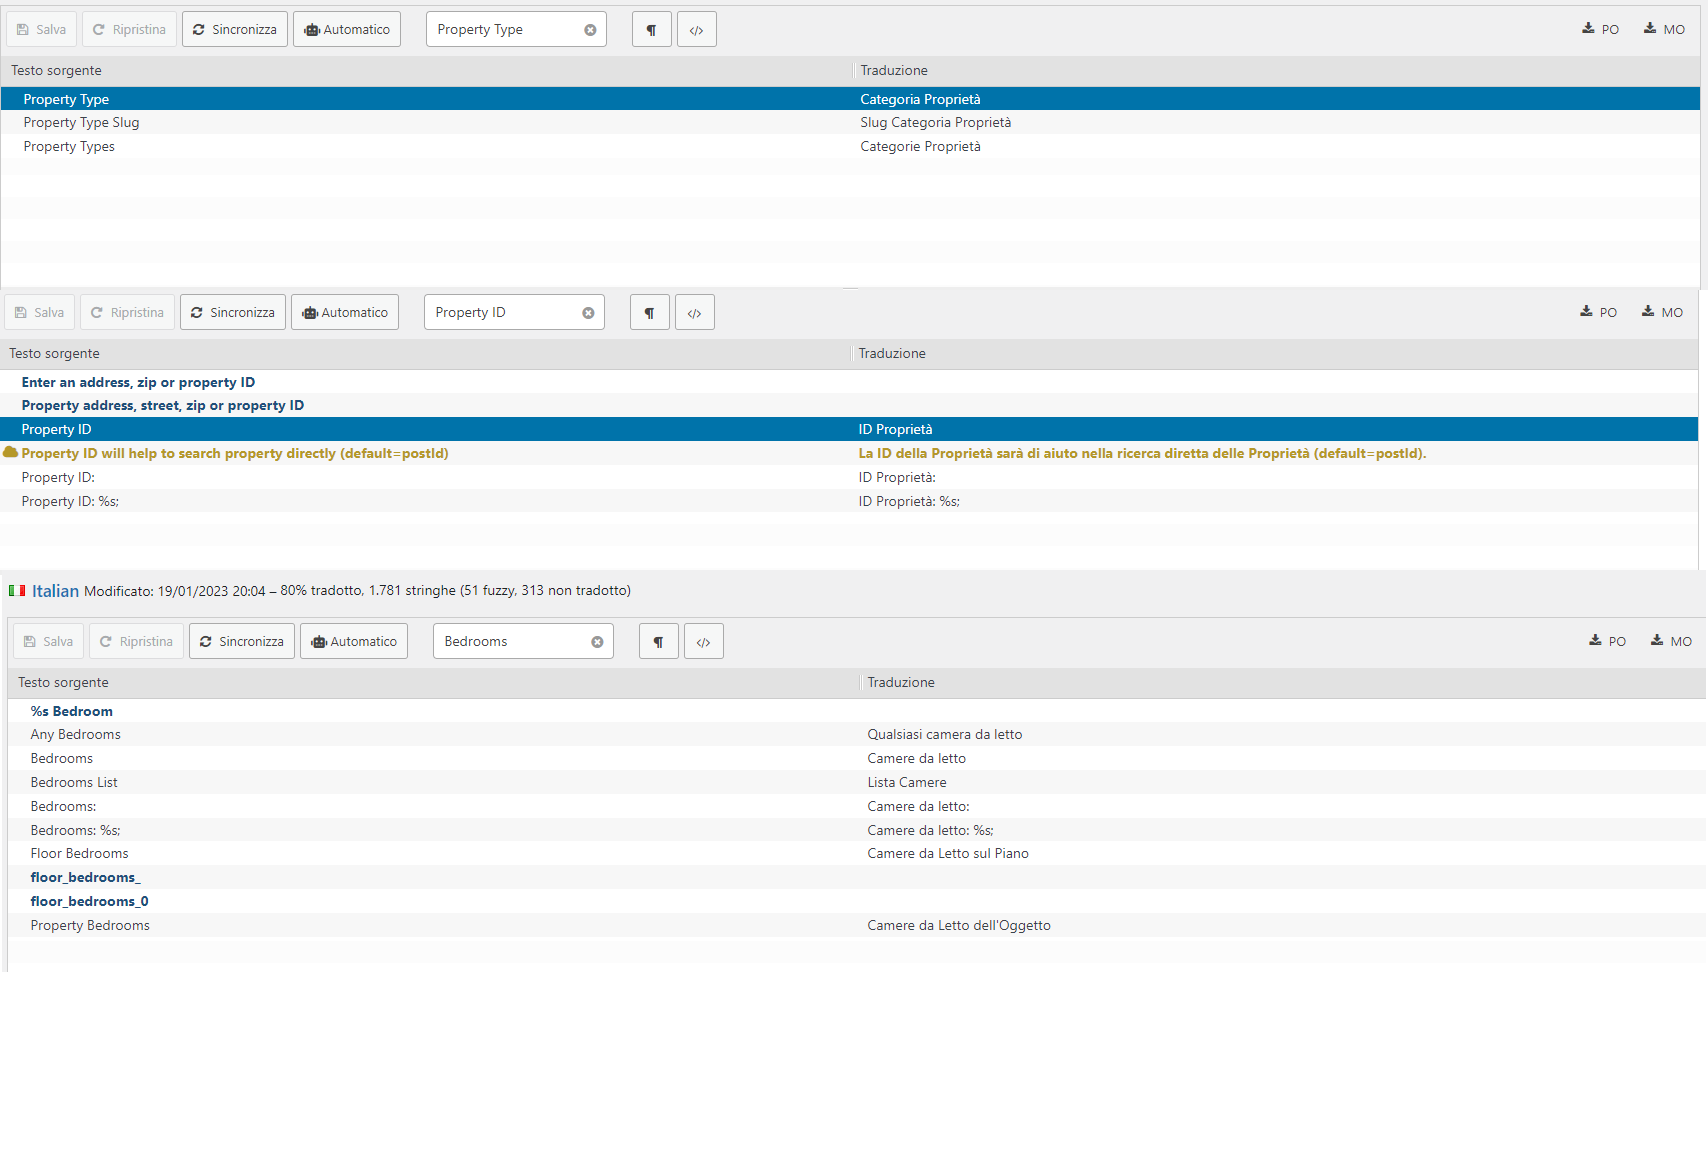Click translation 'Slug Categoria Proprietà'
1708x1168 pixels.
click(936, 123)
